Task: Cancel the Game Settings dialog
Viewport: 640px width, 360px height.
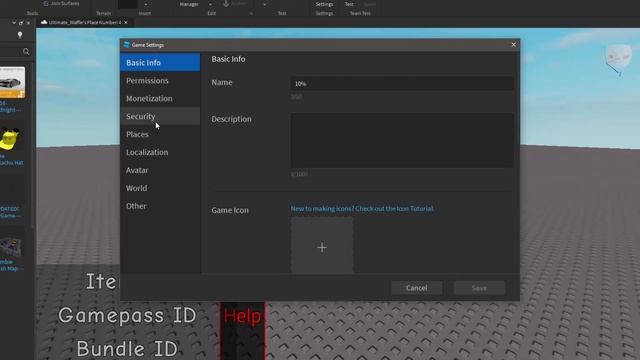Action: [x=416, y=288]
